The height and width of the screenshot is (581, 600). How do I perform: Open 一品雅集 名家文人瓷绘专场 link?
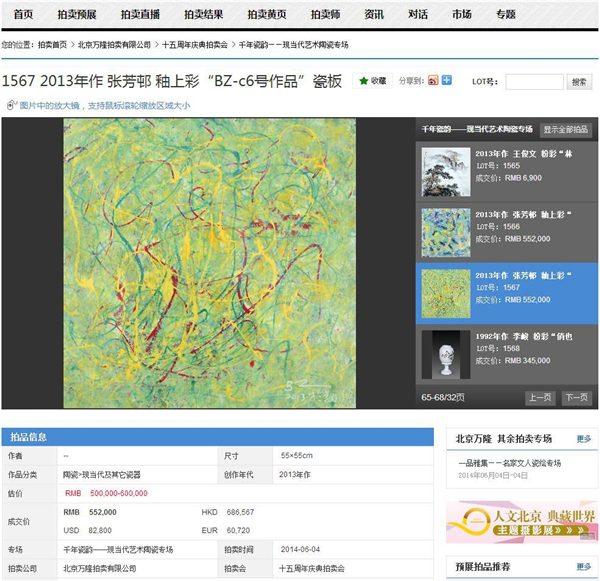point(510,463)
